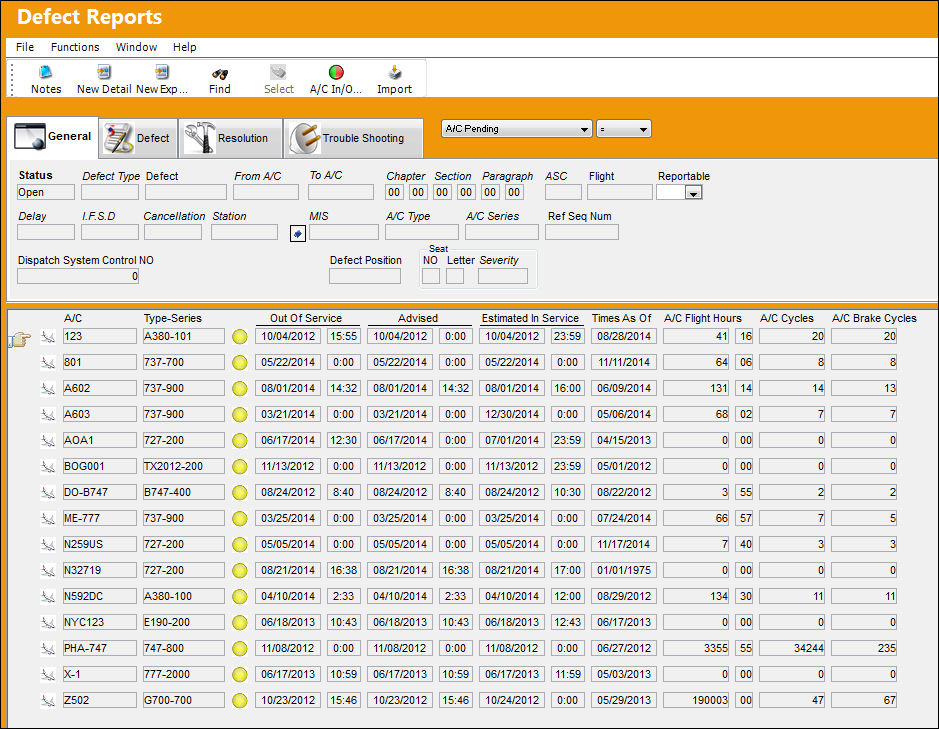Click the aircraft icon for row A602
Screen dimensions: 939x729
click(x=48, y=389)
